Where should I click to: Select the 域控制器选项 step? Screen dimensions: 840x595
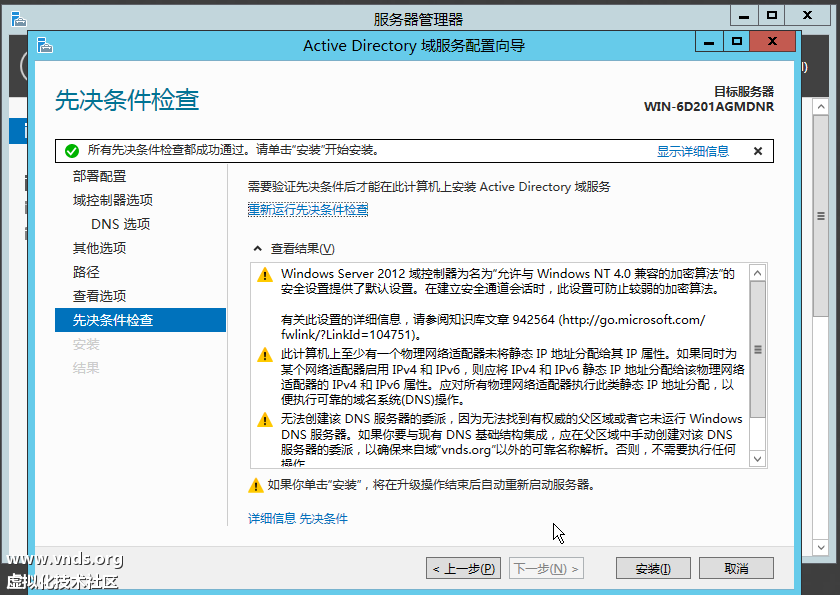click(112, 200)
